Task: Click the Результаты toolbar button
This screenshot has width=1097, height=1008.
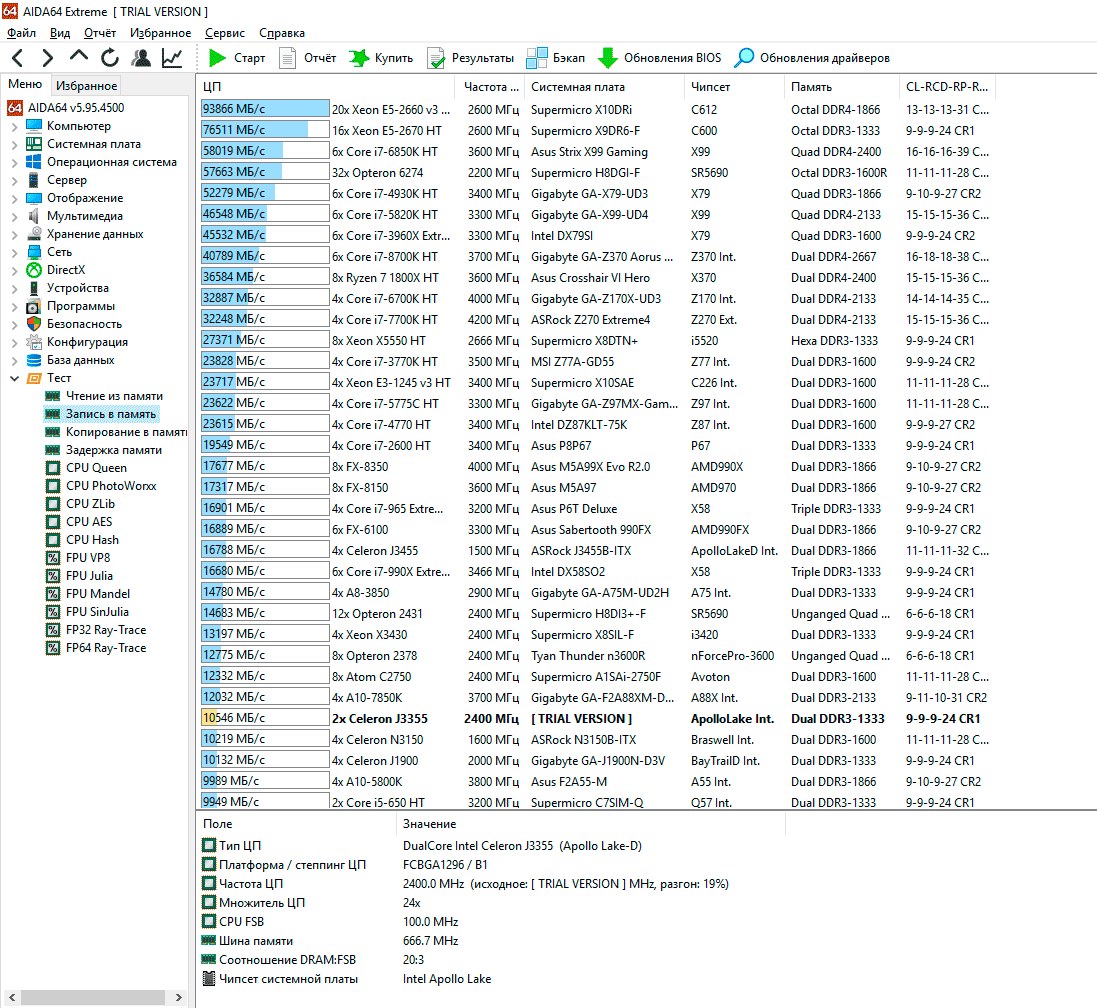Action: click(x=470, y=58)
